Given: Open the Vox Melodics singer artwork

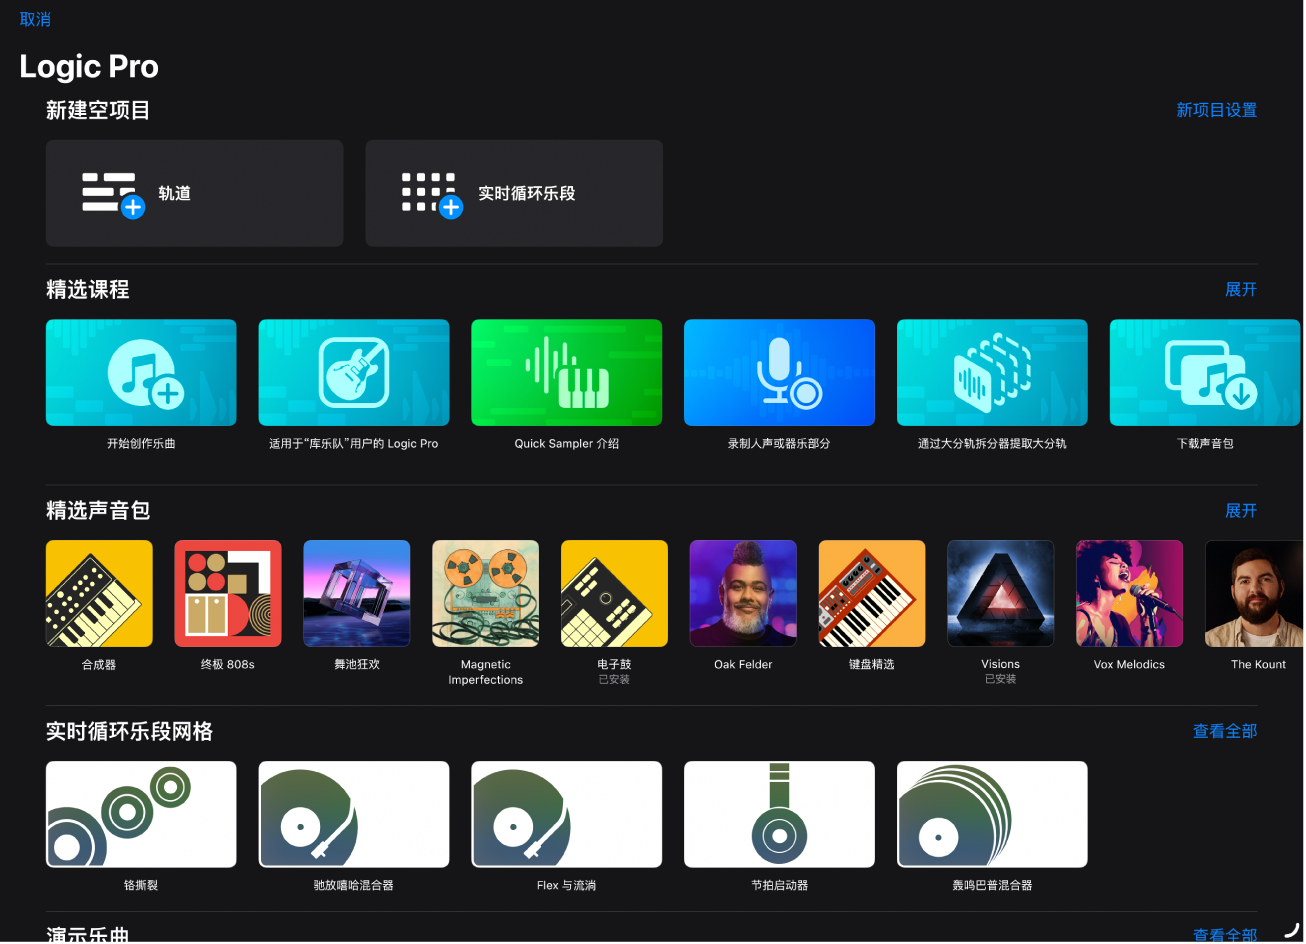Looking at the screenshot, I should (1130, 594).
